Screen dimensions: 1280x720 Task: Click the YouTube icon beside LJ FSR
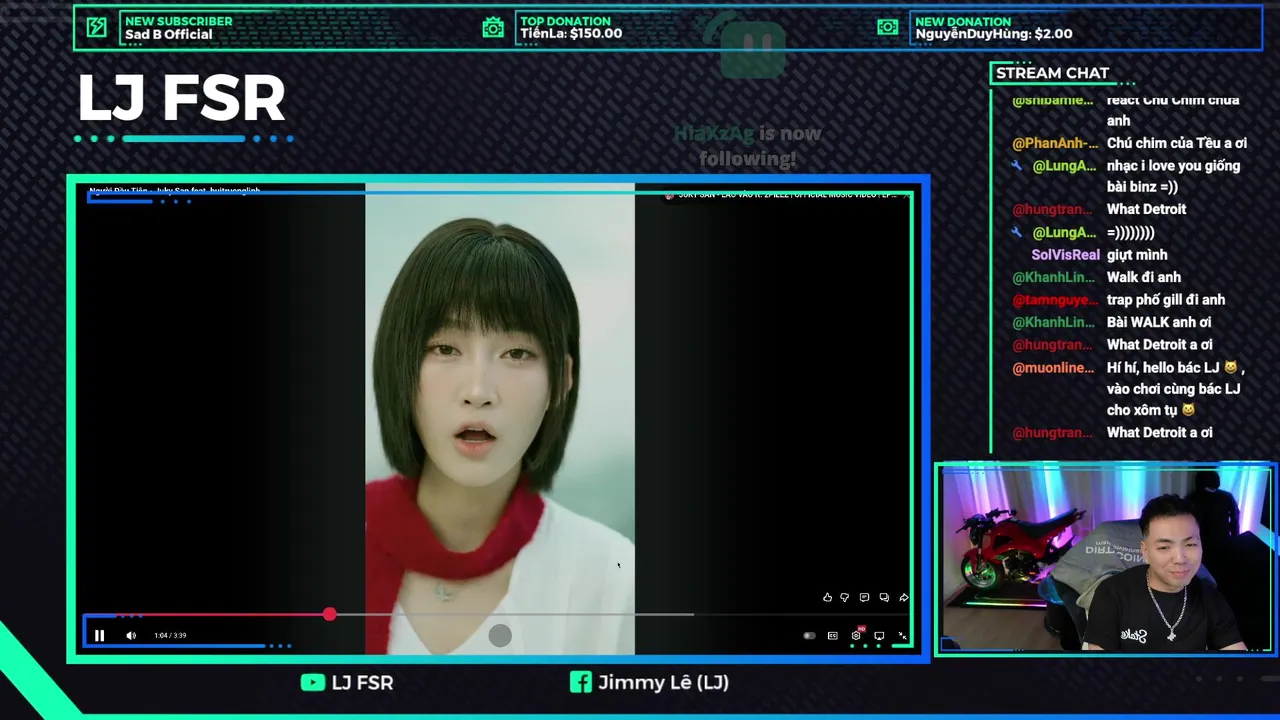[x=313, y=682]
